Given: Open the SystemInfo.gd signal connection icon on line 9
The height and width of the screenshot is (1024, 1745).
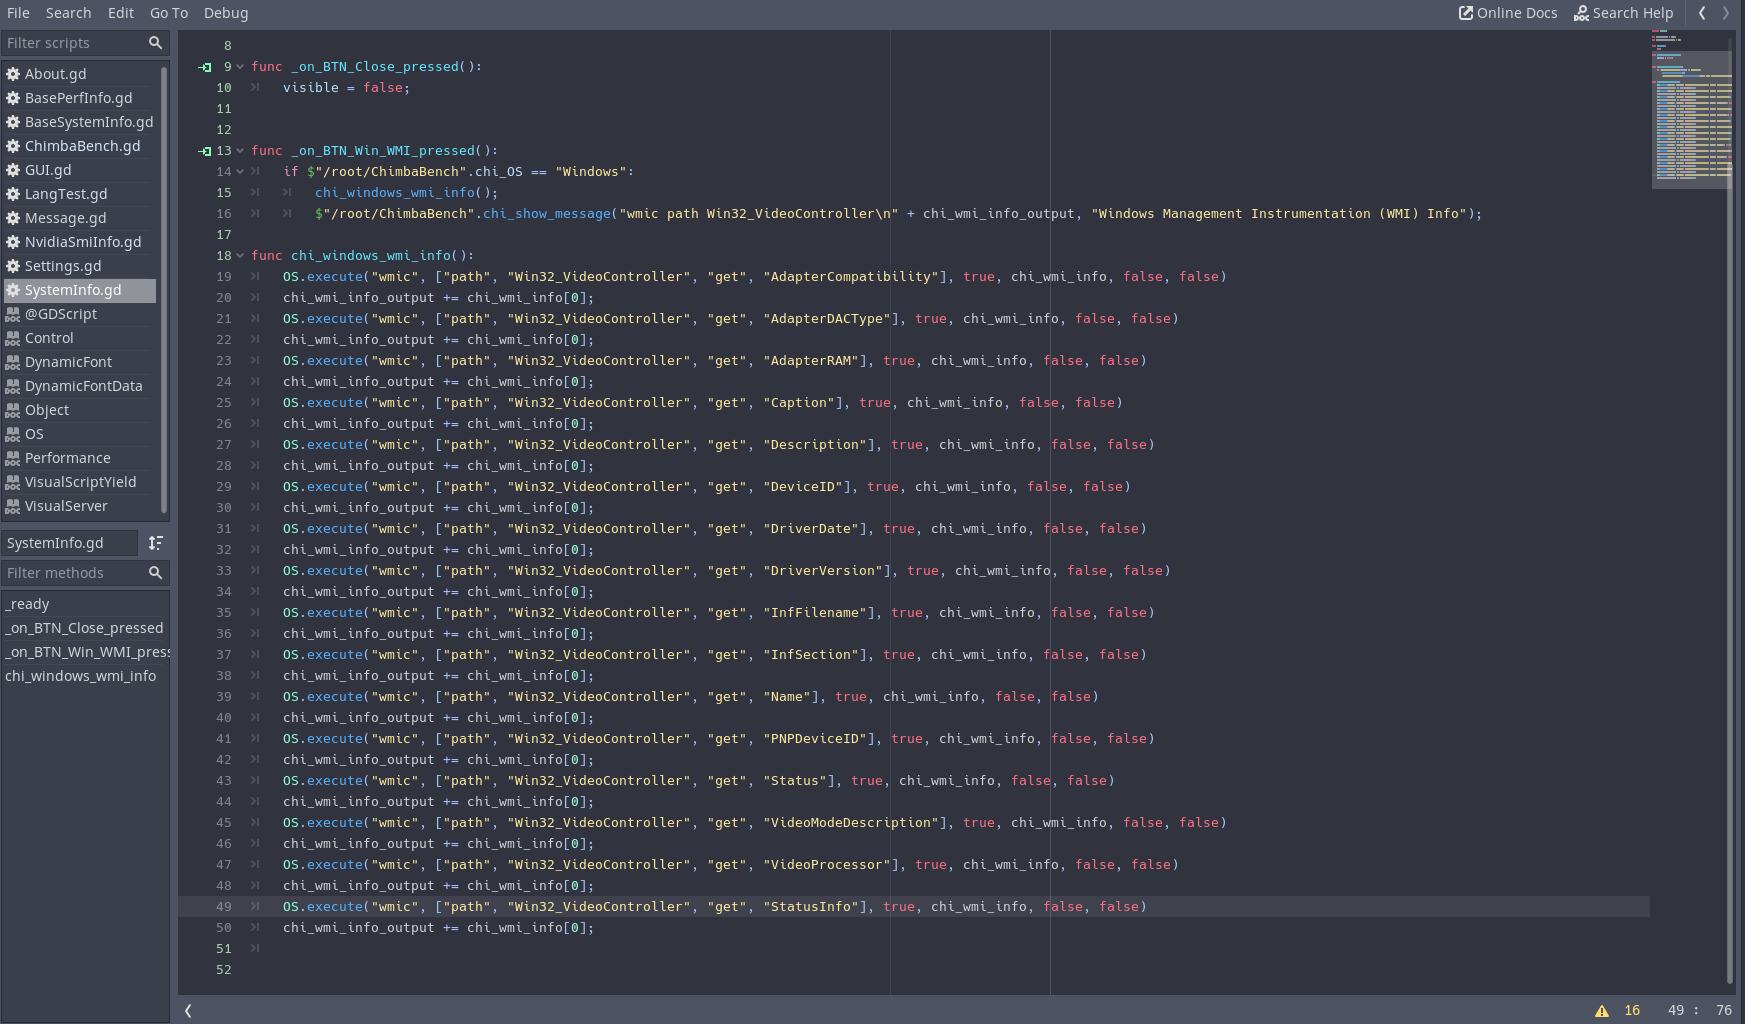Looking at the screenshot, I should click(205, 67).
